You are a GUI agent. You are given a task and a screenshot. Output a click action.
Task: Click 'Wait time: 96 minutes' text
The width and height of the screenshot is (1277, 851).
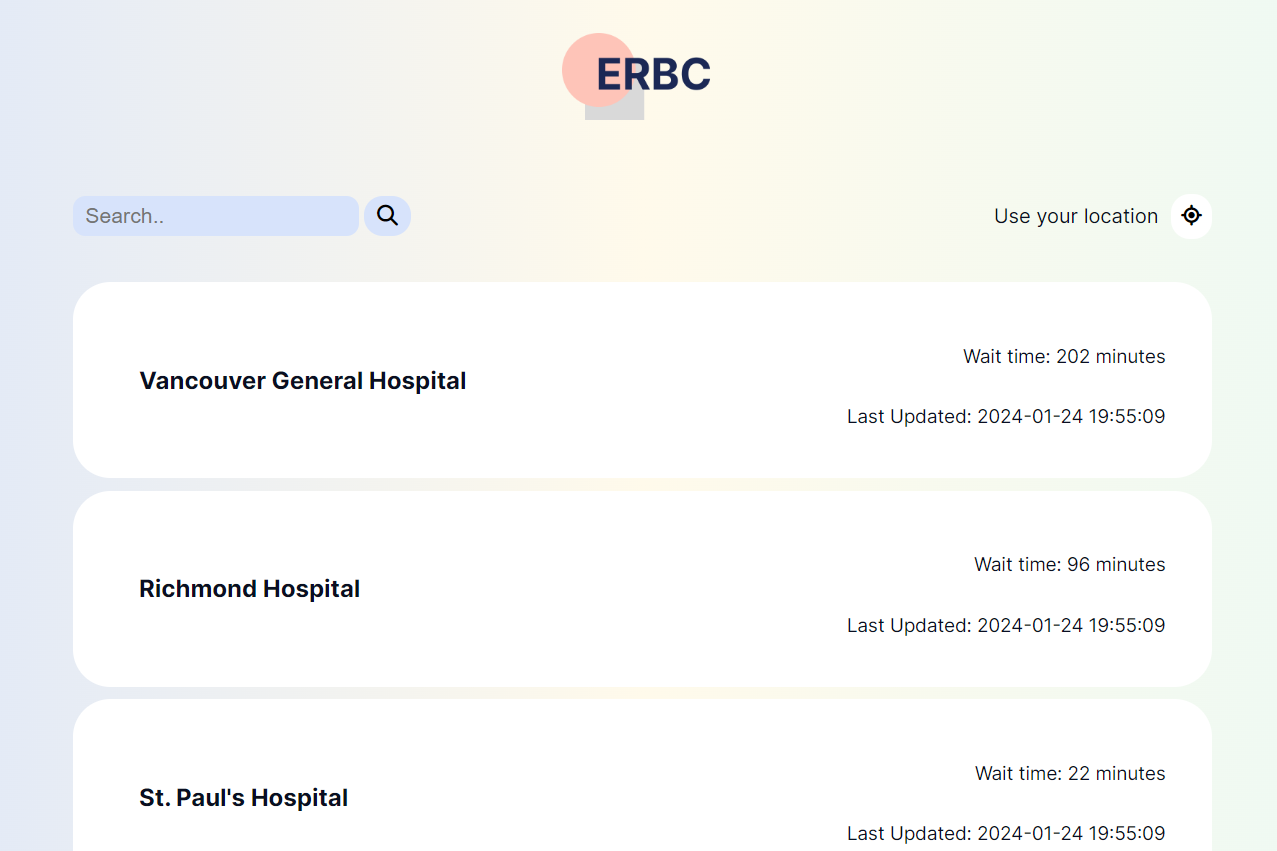click(x=1070, y=564)
